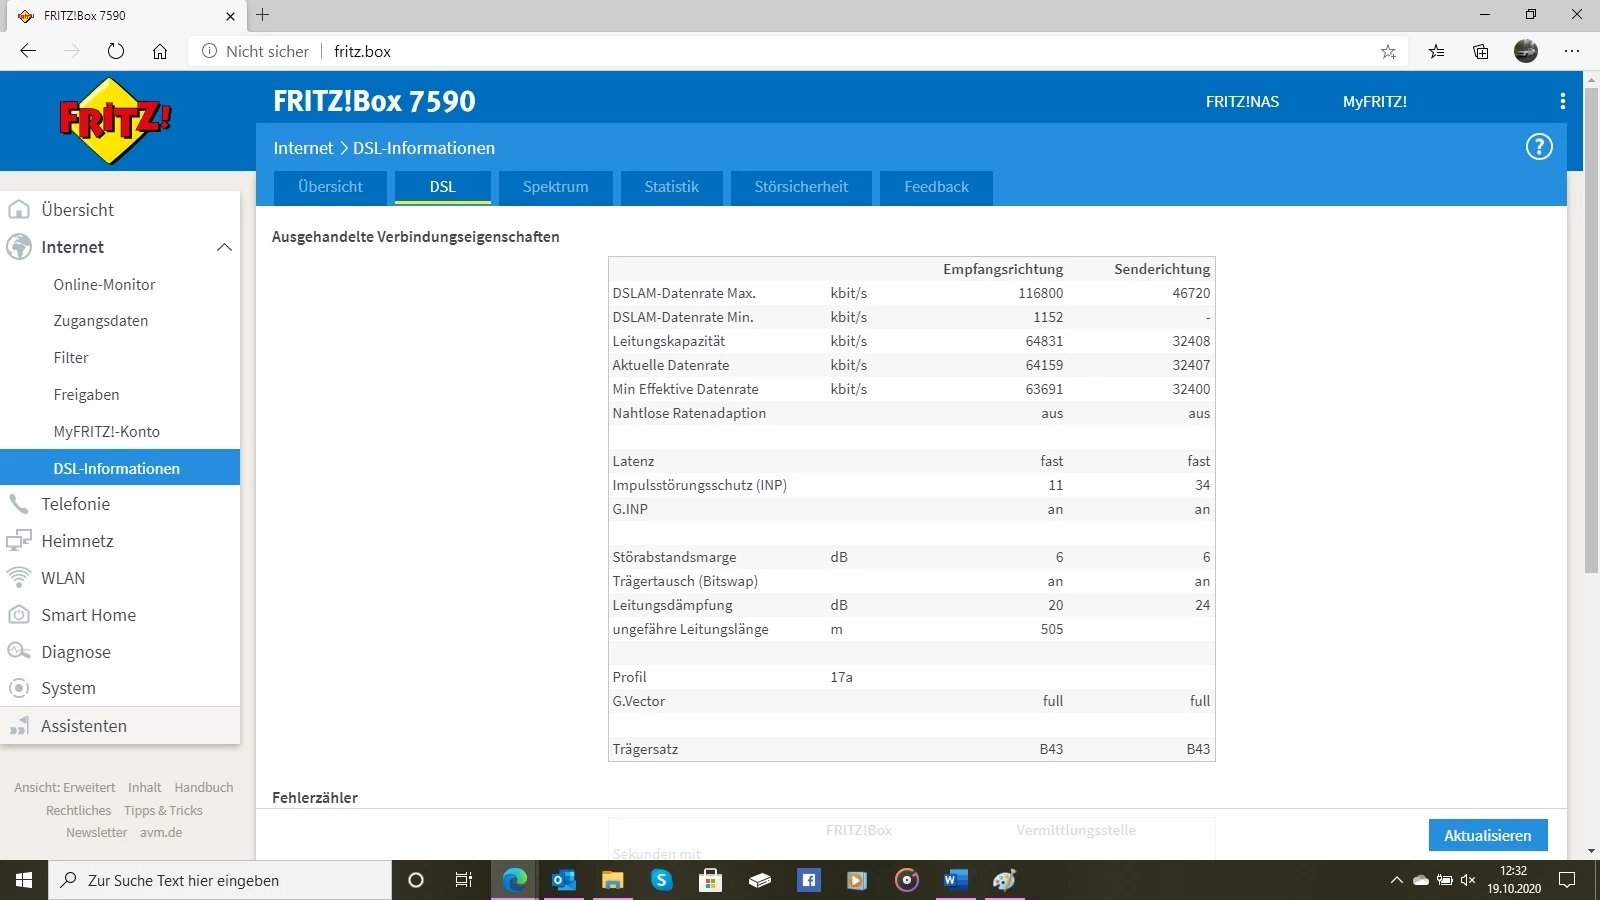Click the FRITZ! logo
This screenshot has width=1600, height=900.
(x=115, y=121)
